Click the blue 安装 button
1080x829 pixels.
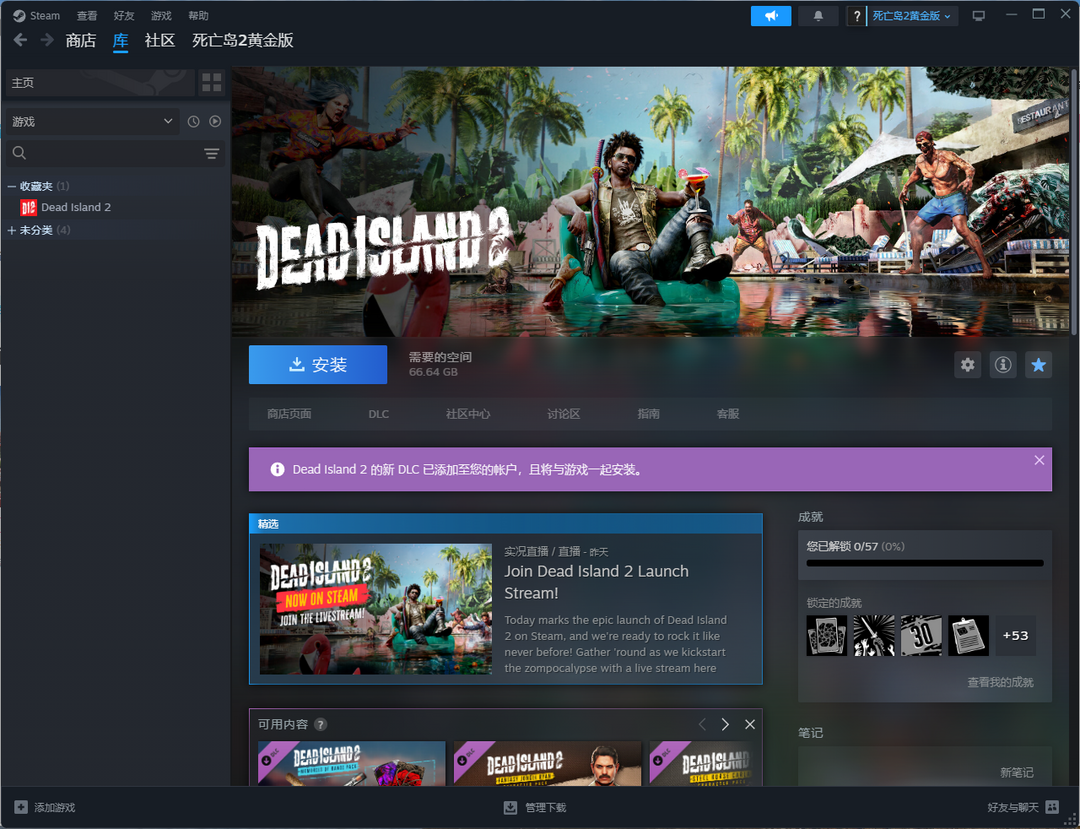[x=318, y=365]
